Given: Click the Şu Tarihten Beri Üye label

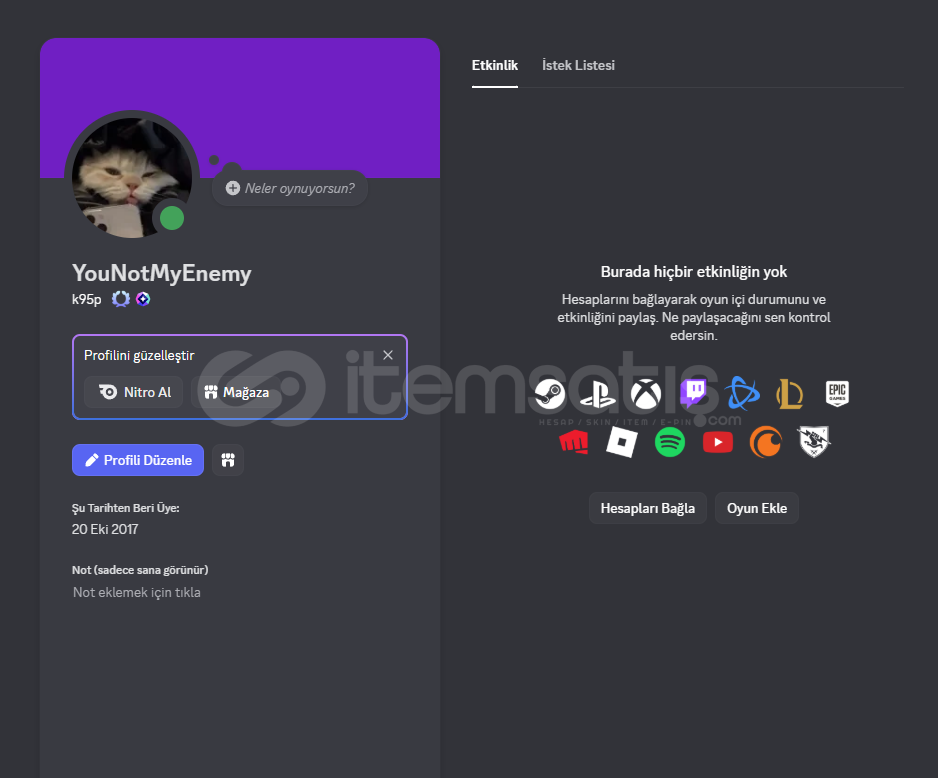Looking at the screenshot, I should coord(126,508).
